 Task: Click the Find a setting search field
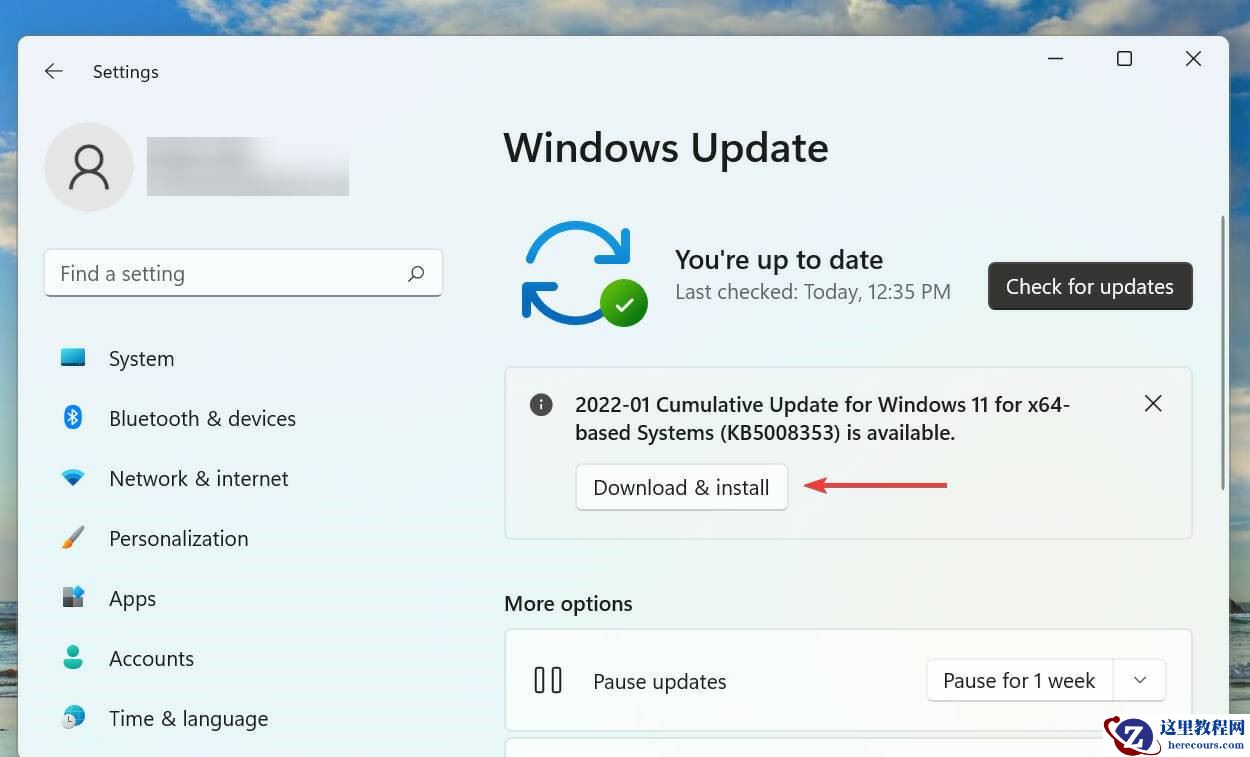pos(243,272)
